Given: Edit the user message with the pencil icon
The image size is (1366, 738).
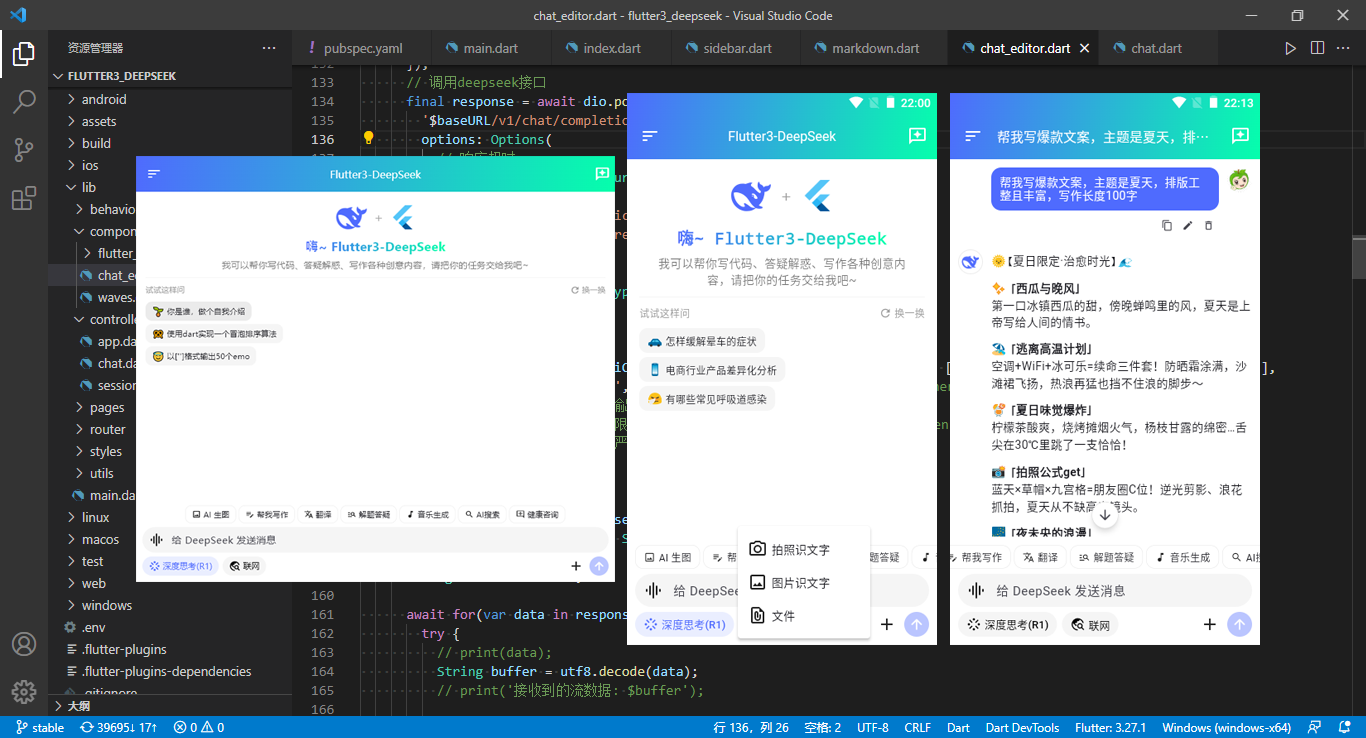Looking at the screenshot, I should pyautogui.click(x=1188, y=226).
